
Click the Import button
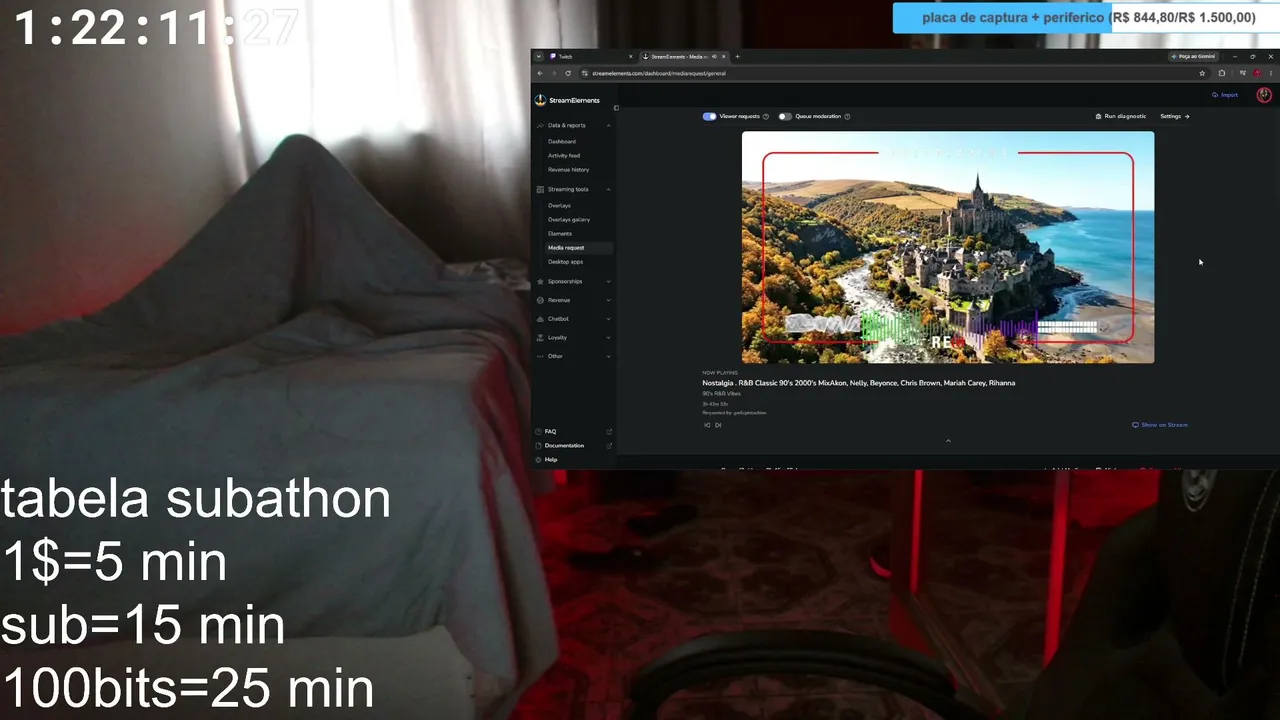click(1225, 95)
